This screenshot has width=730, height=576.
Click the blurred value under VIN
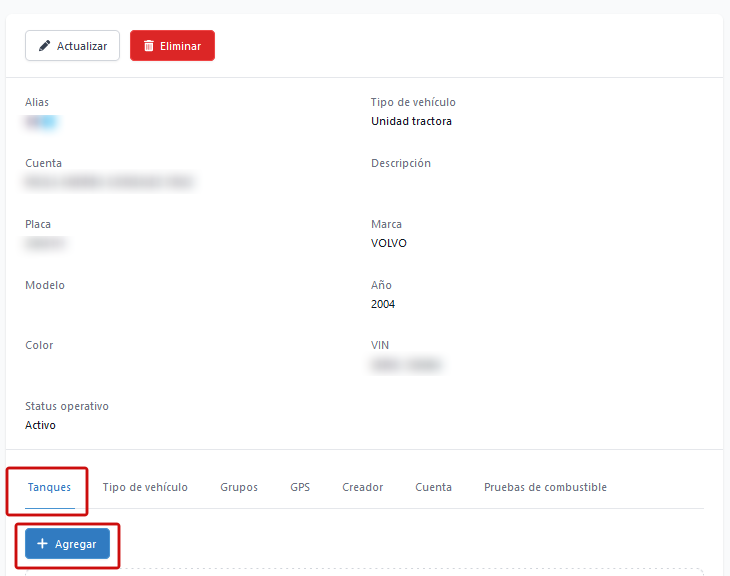pyautogui.click(x=406, y=365)
